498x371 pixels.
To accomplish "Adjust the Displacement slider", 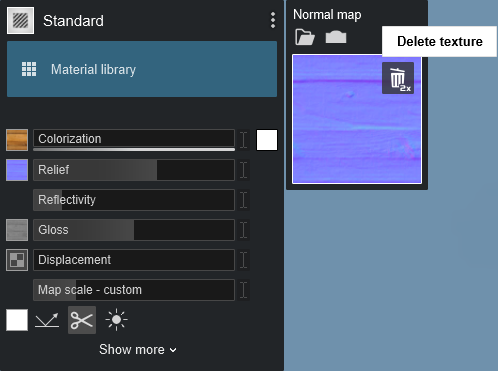I will [134, 260].
